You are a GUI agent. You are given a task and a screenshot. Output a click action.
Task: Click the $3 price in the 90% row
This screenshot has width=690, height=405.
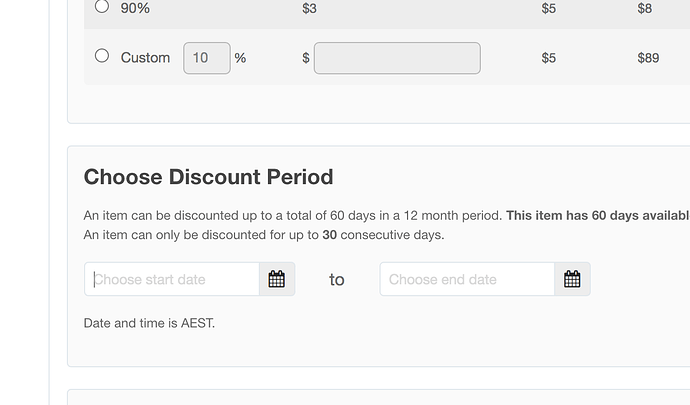tap(309, 8)
